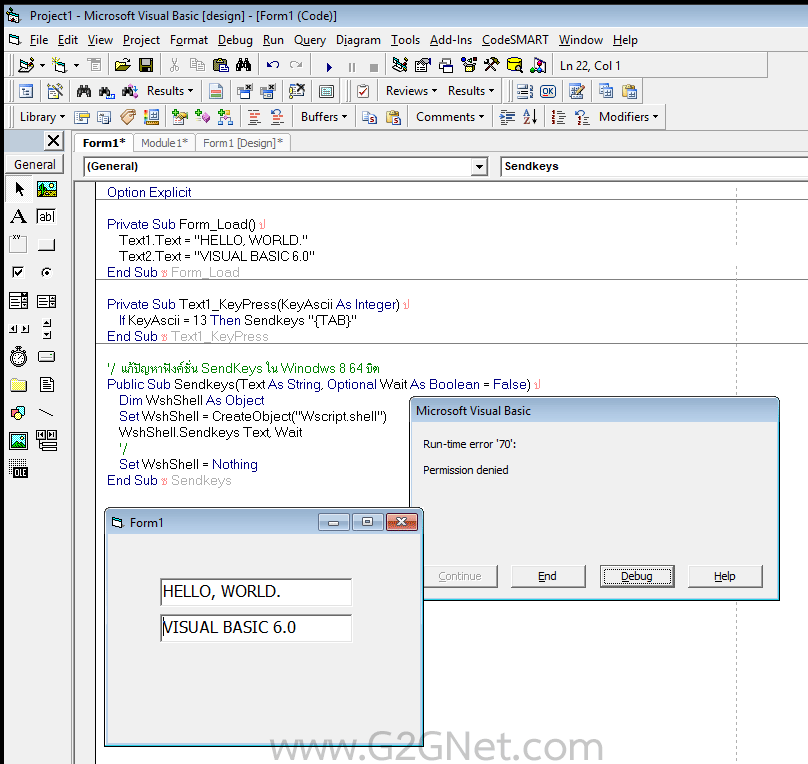
Task: Open the Project Explorer from the toolbar
Action: (x=400, y=65)
